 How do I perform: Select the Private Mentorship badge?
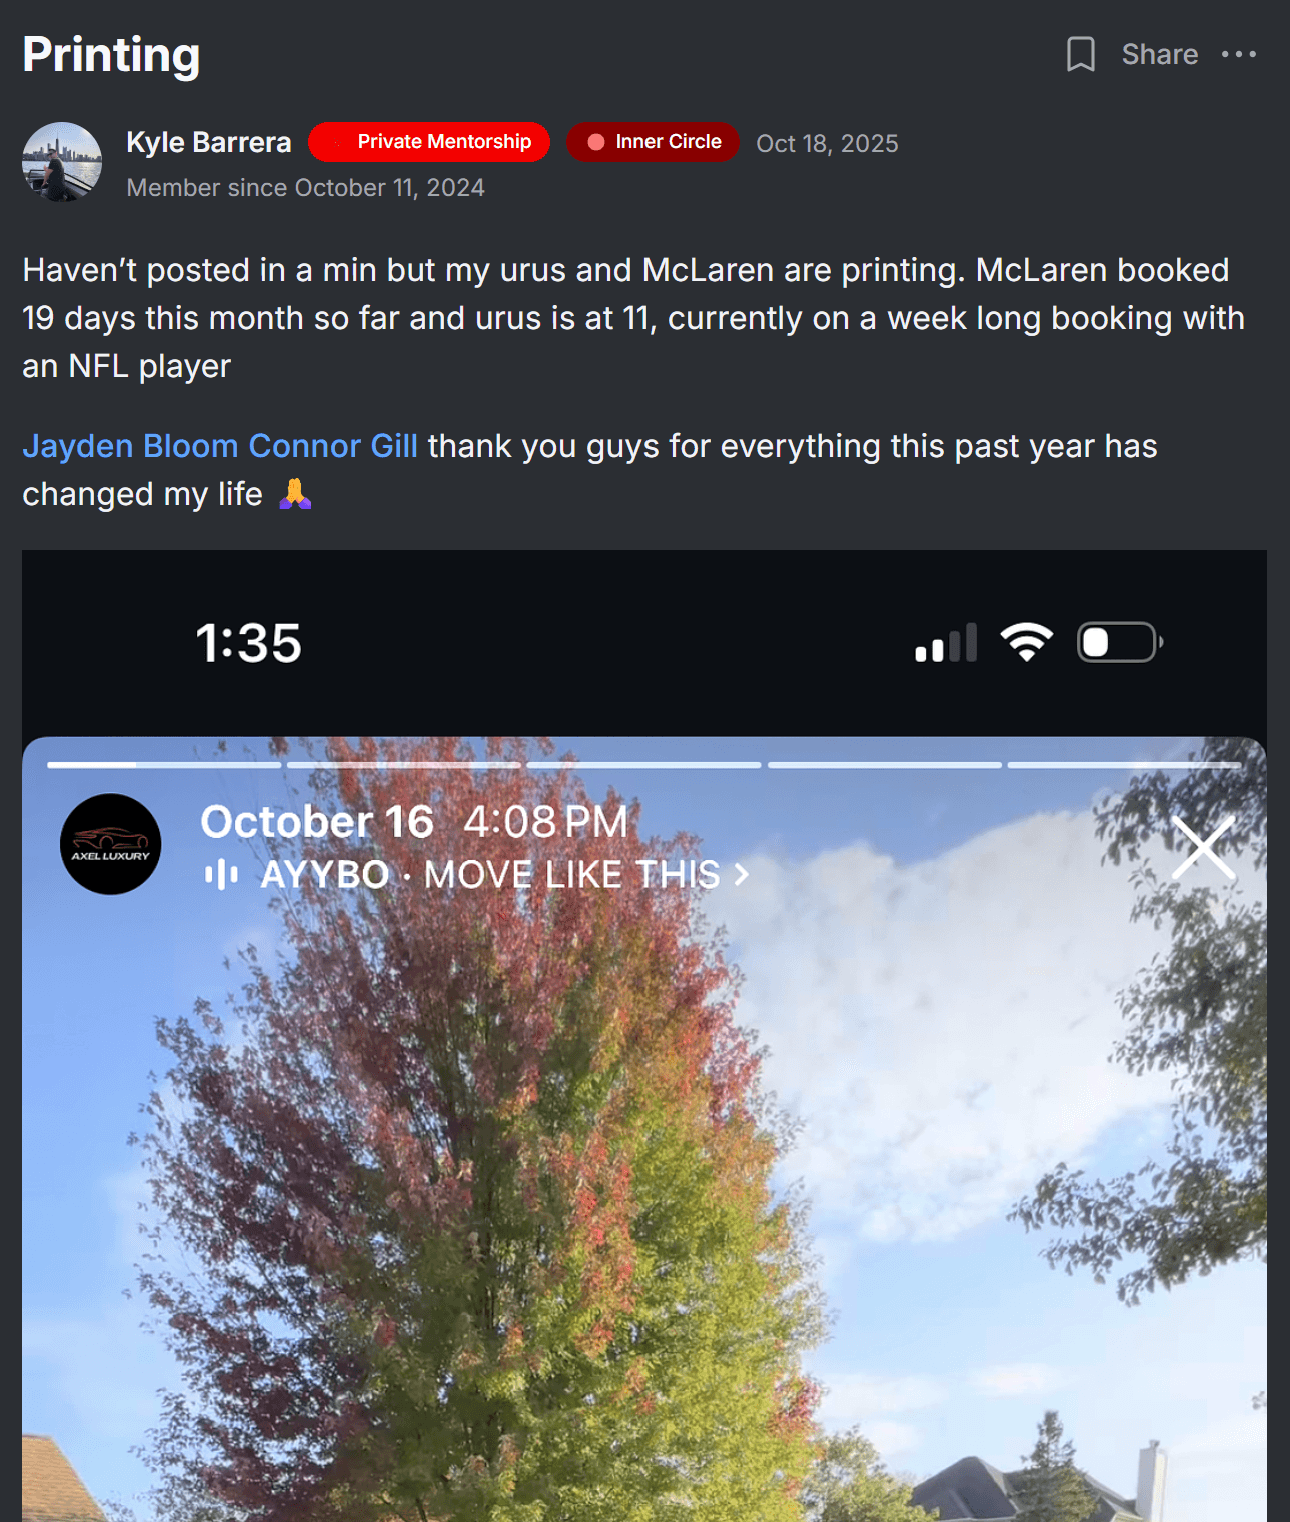tap(429, 142)
